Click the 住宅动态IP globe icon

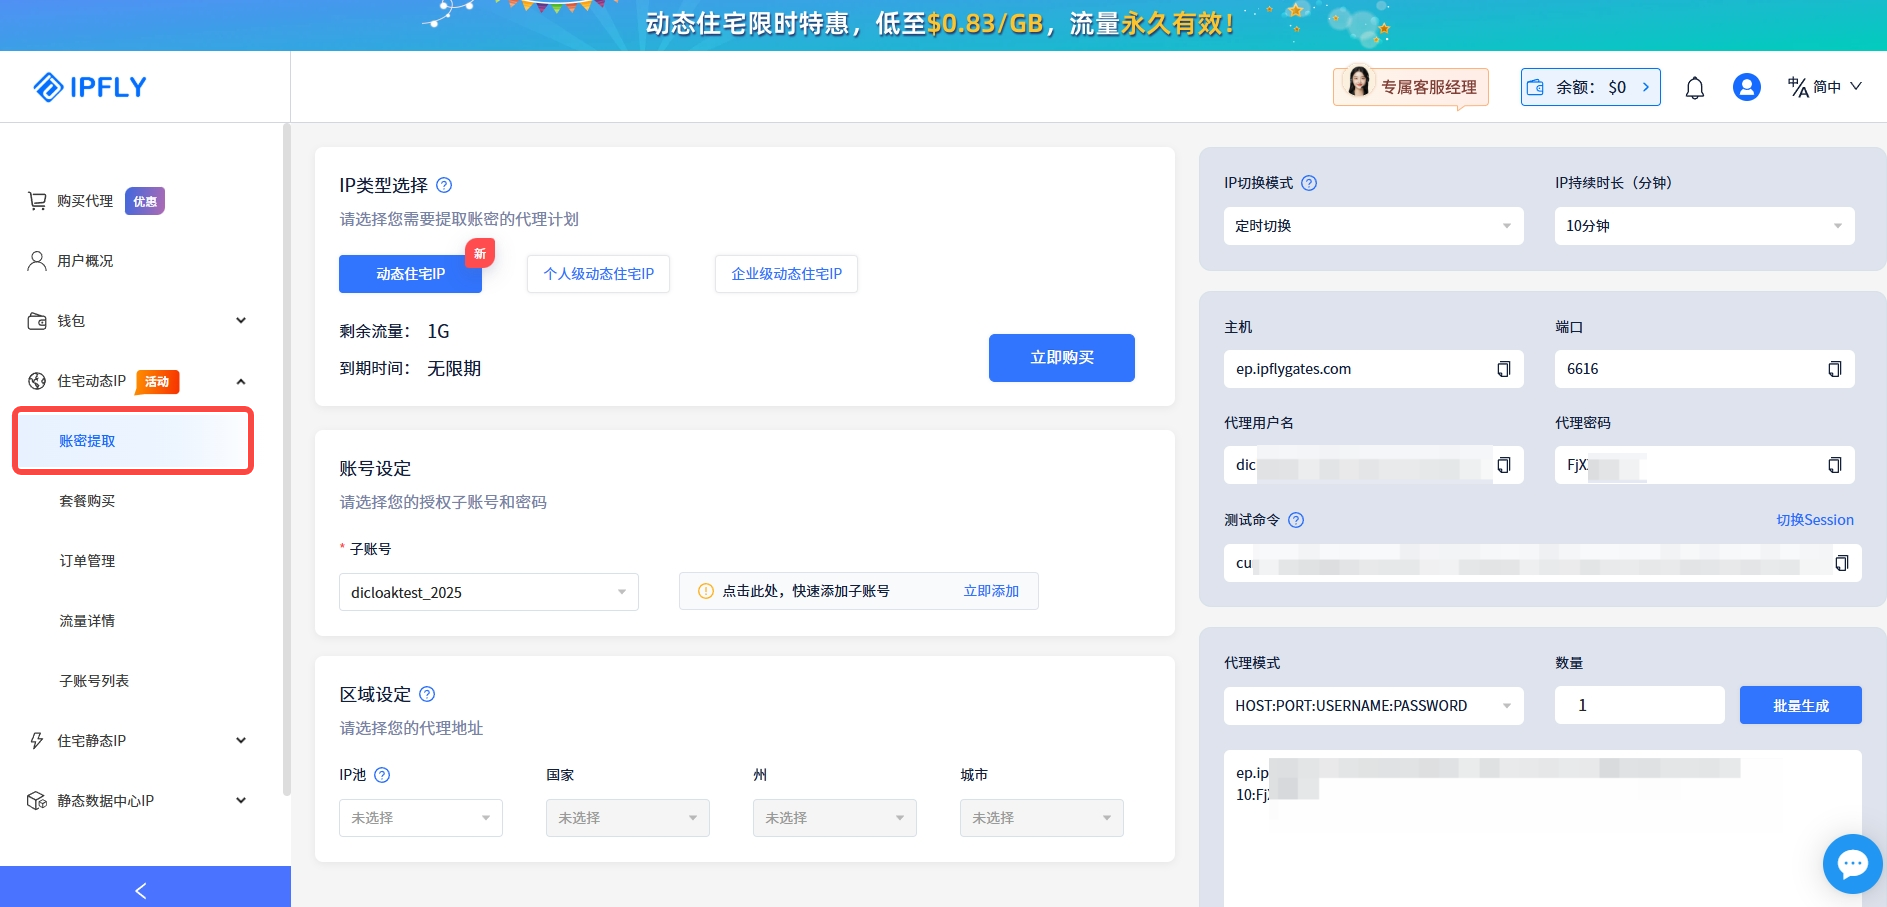pyautogui.click(x=37, y=381)
